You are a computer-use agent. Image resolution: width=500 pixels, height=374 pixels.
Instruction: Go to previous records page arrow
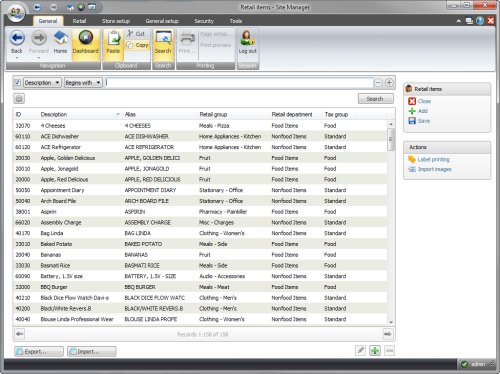(20, 334)
